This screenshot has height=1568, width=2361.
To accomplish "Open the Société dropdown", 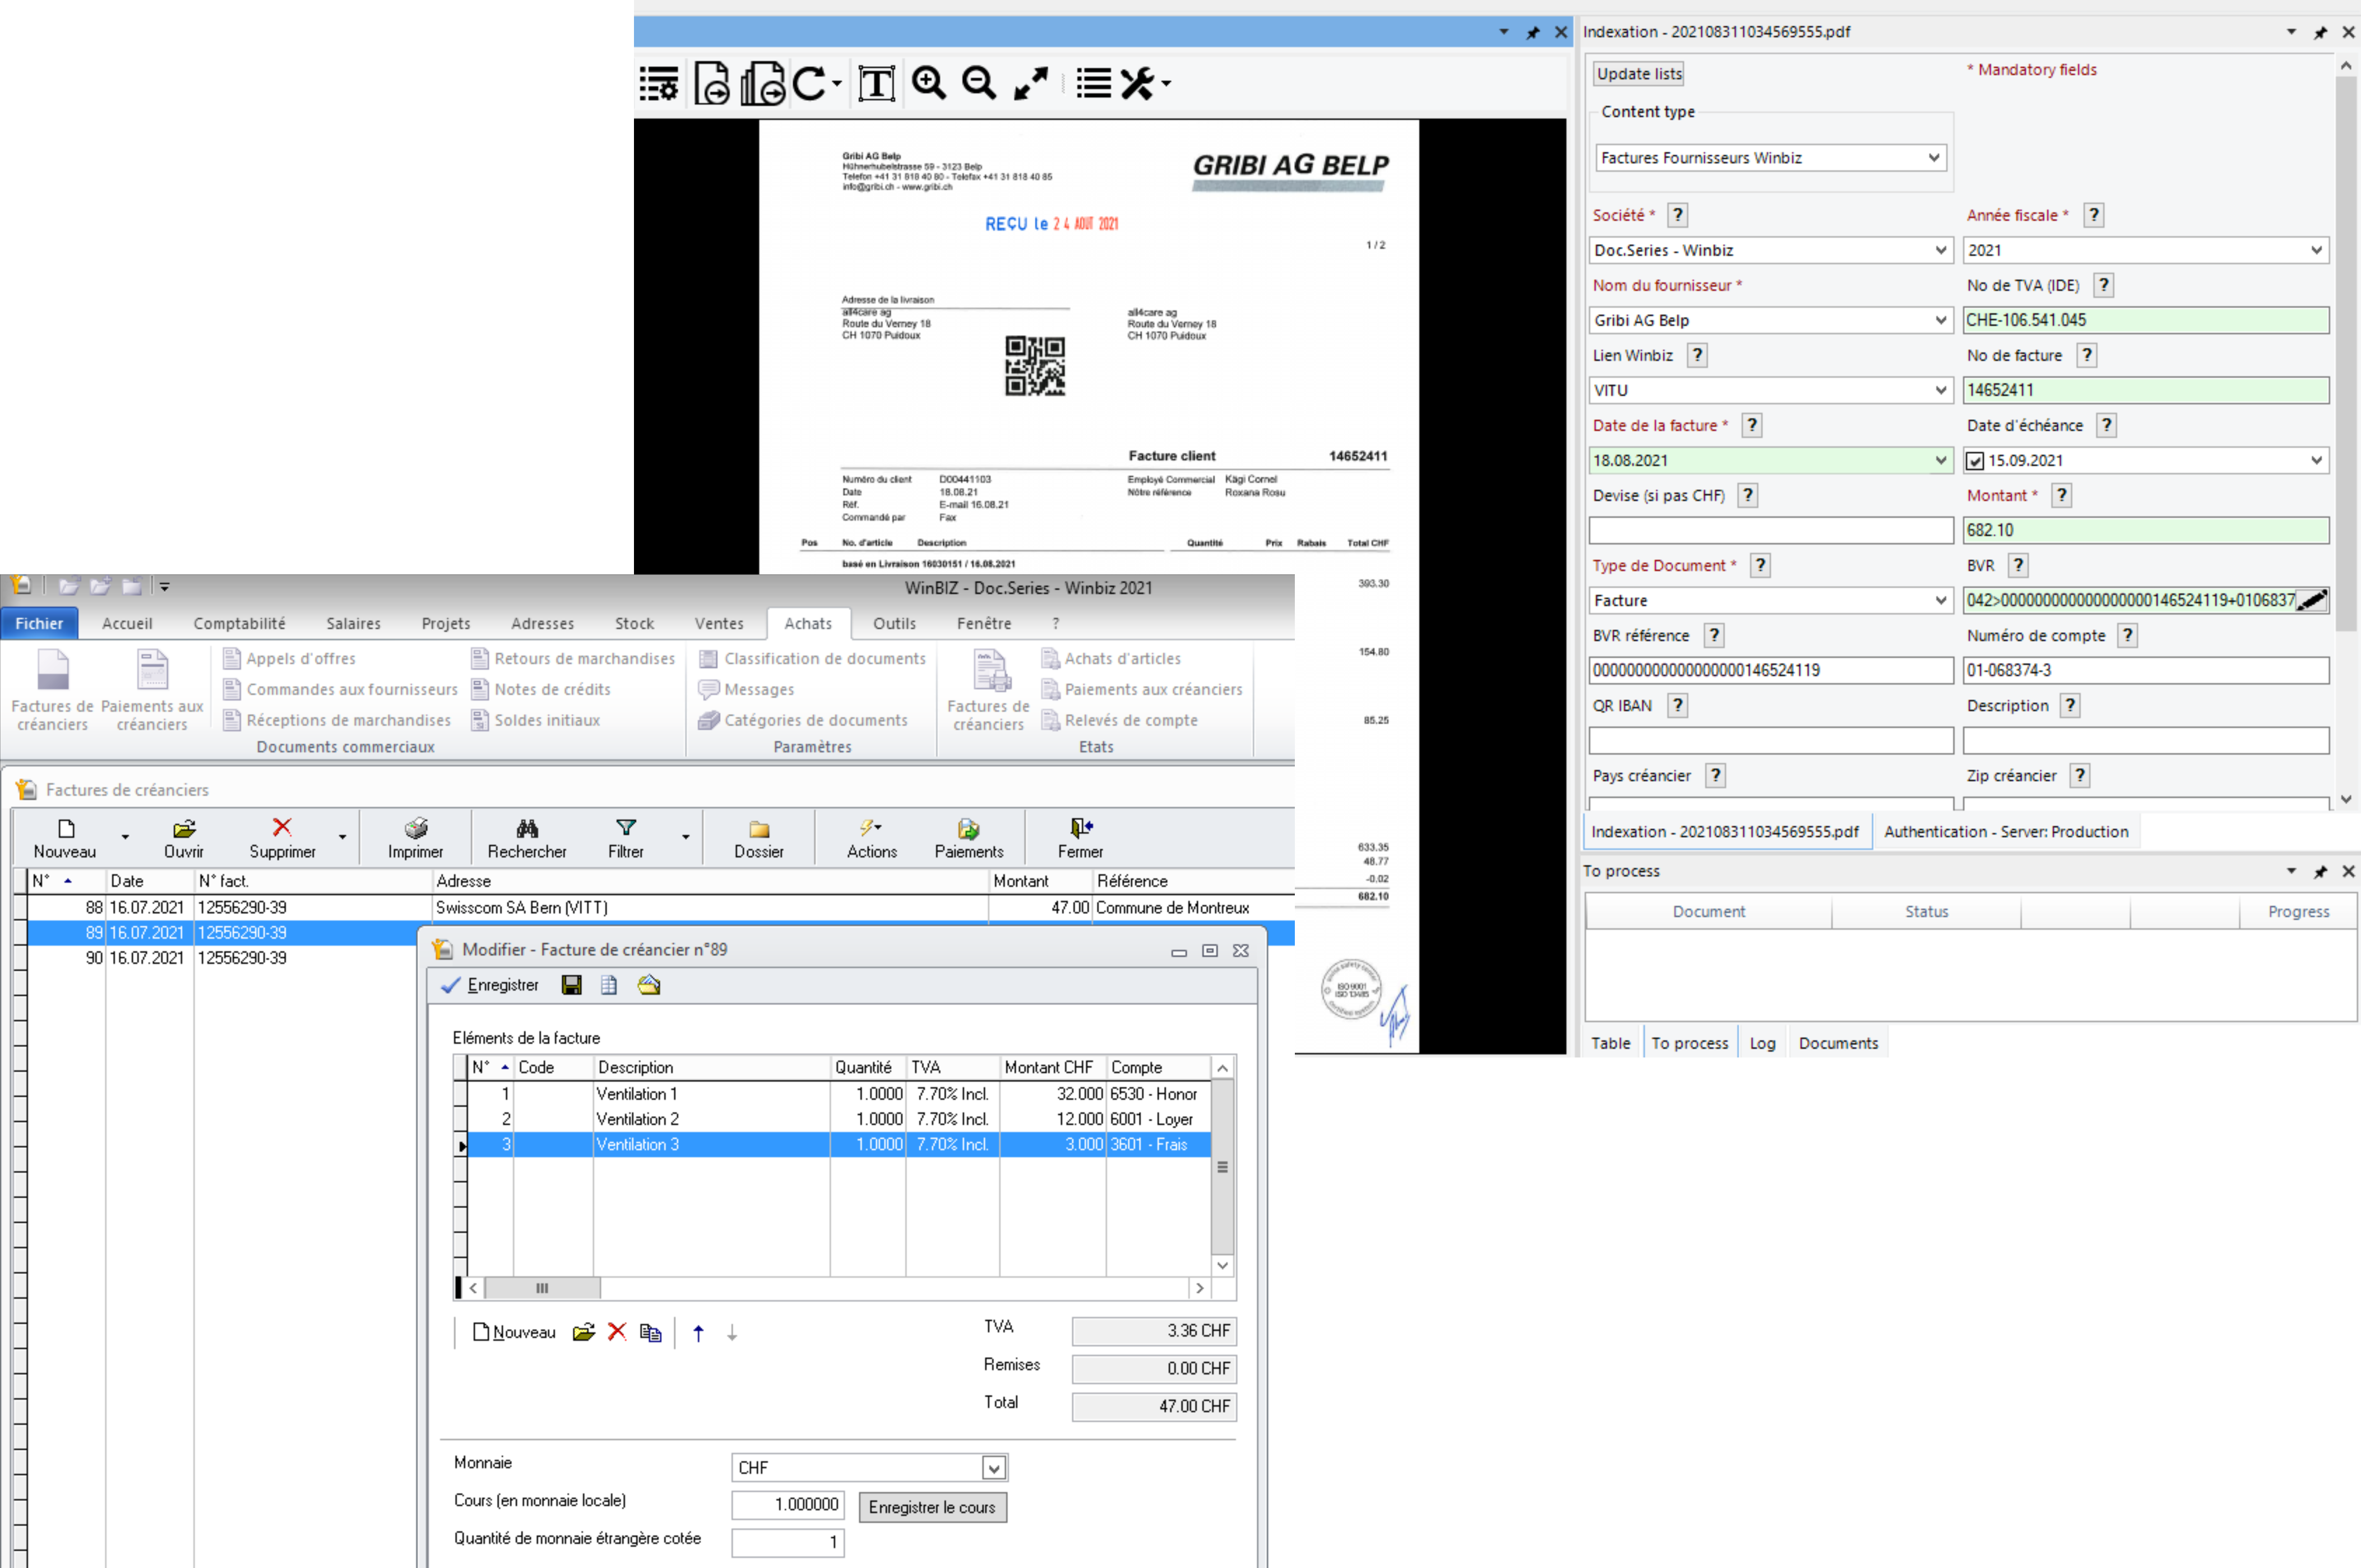I will 1941,250.
